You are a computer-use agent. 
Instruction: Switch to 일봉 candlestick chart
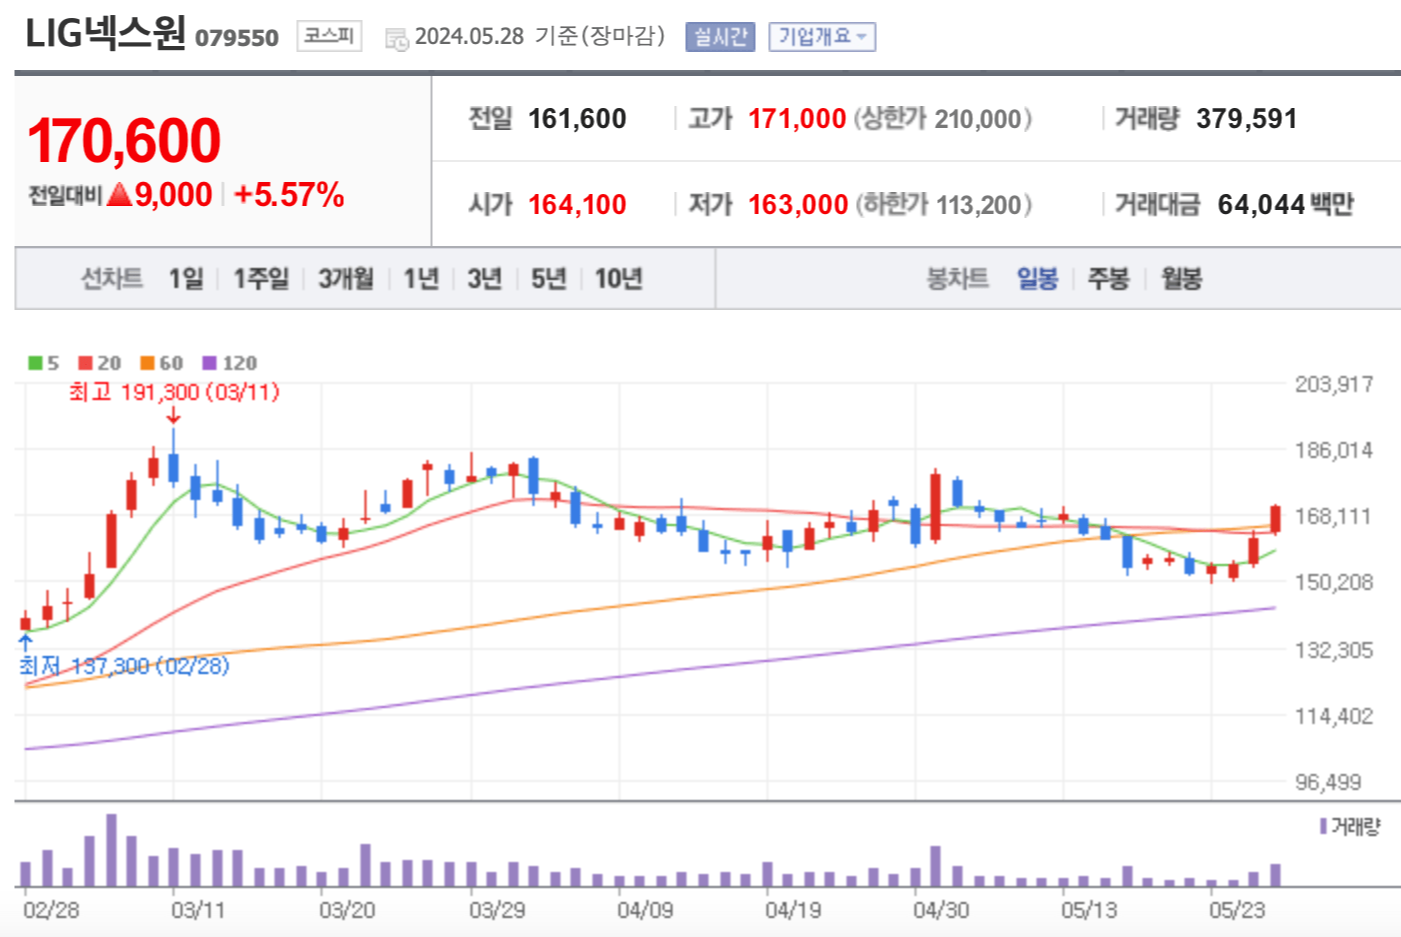pyautogui.click(x=1037, y=278)
